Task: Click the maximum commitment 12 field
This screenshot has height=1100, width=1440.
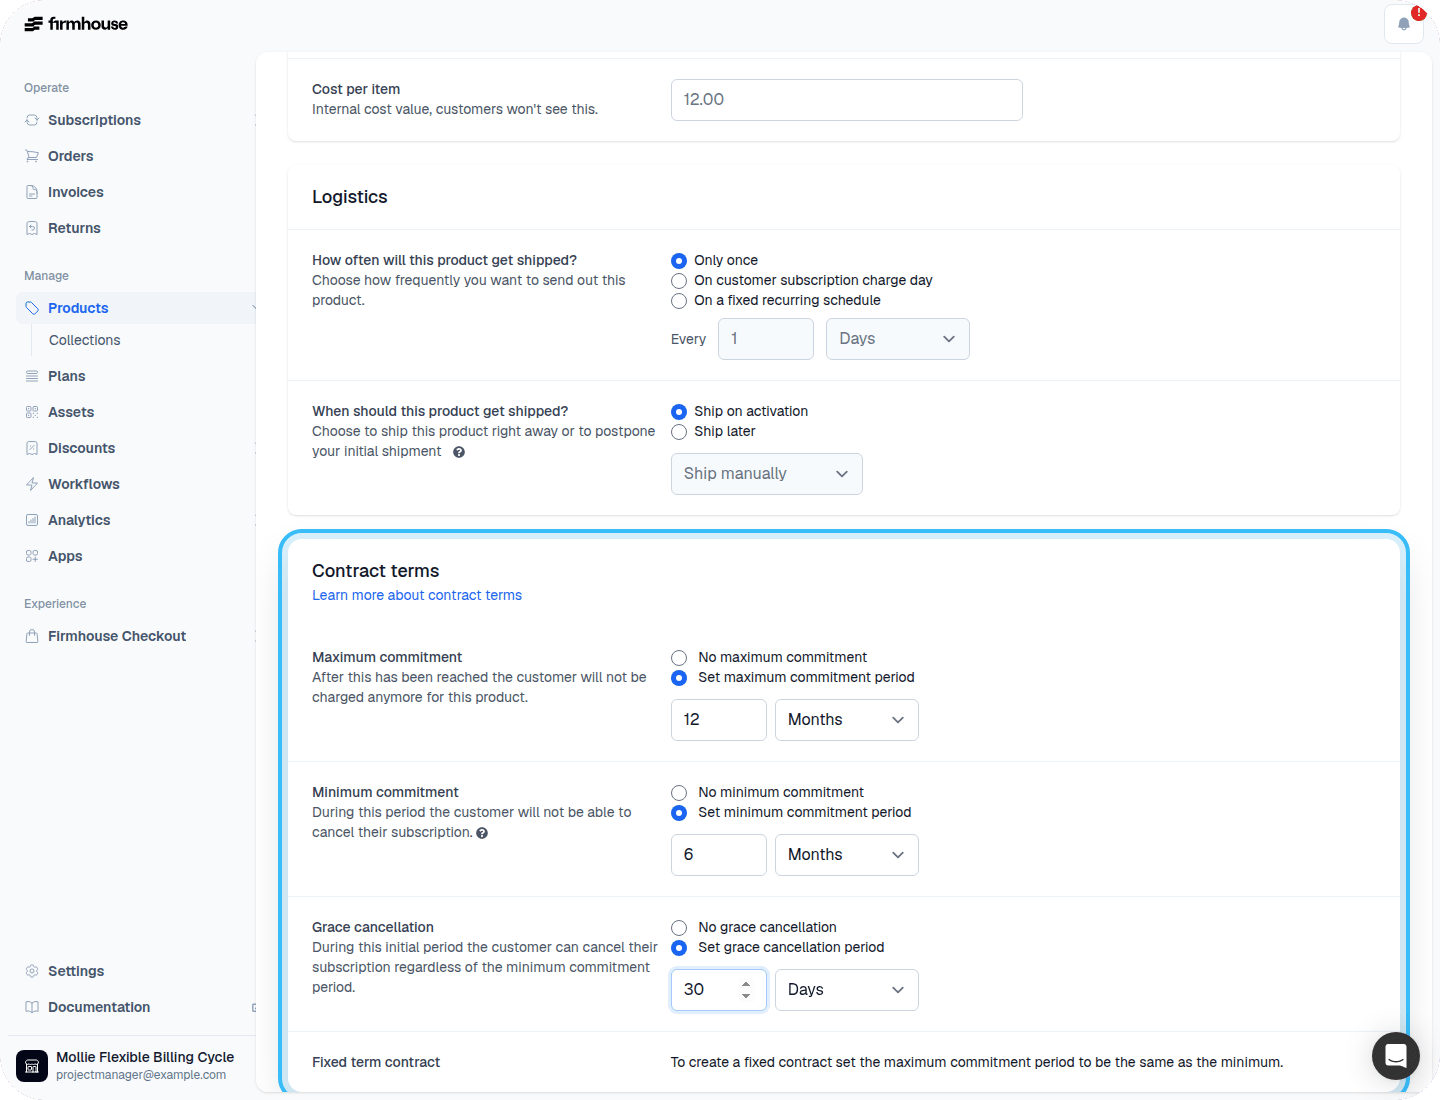Action: [x=719, y=720]
